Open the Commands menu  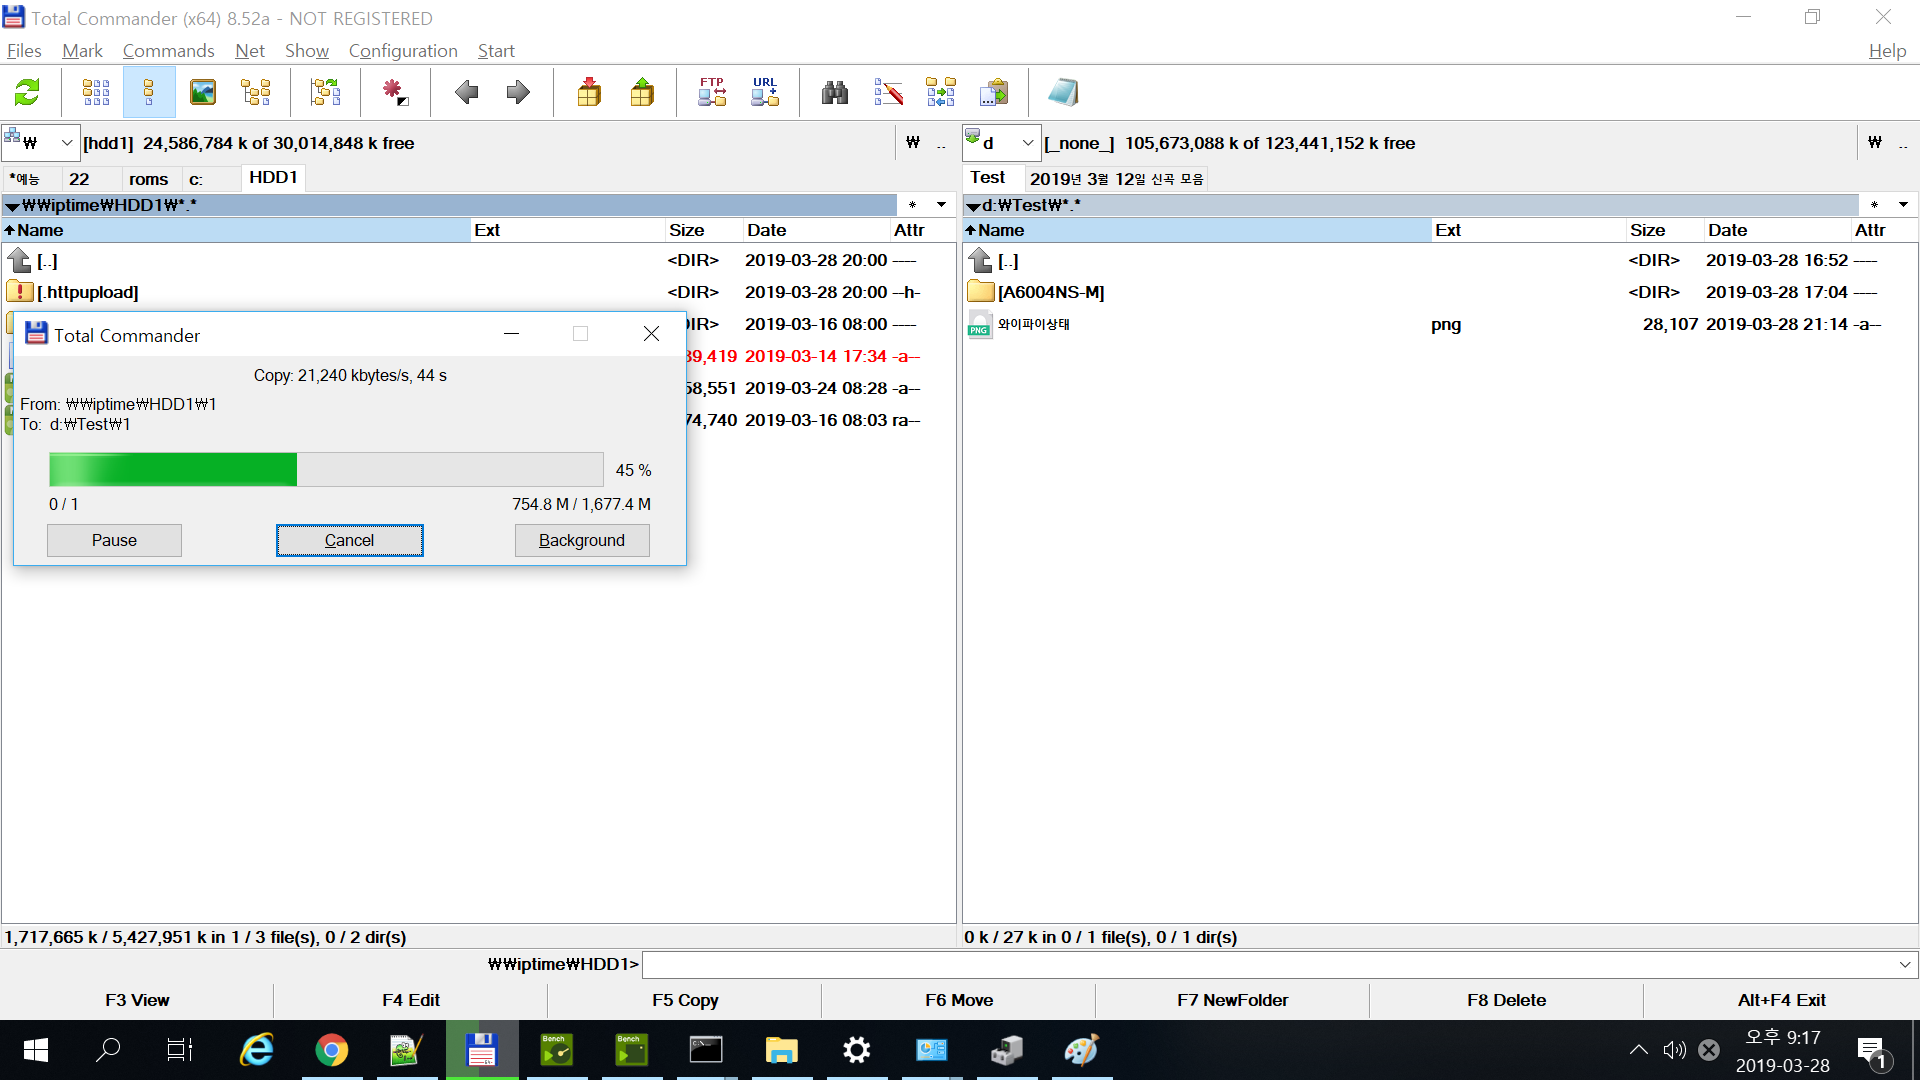click(x=168, y=51)
